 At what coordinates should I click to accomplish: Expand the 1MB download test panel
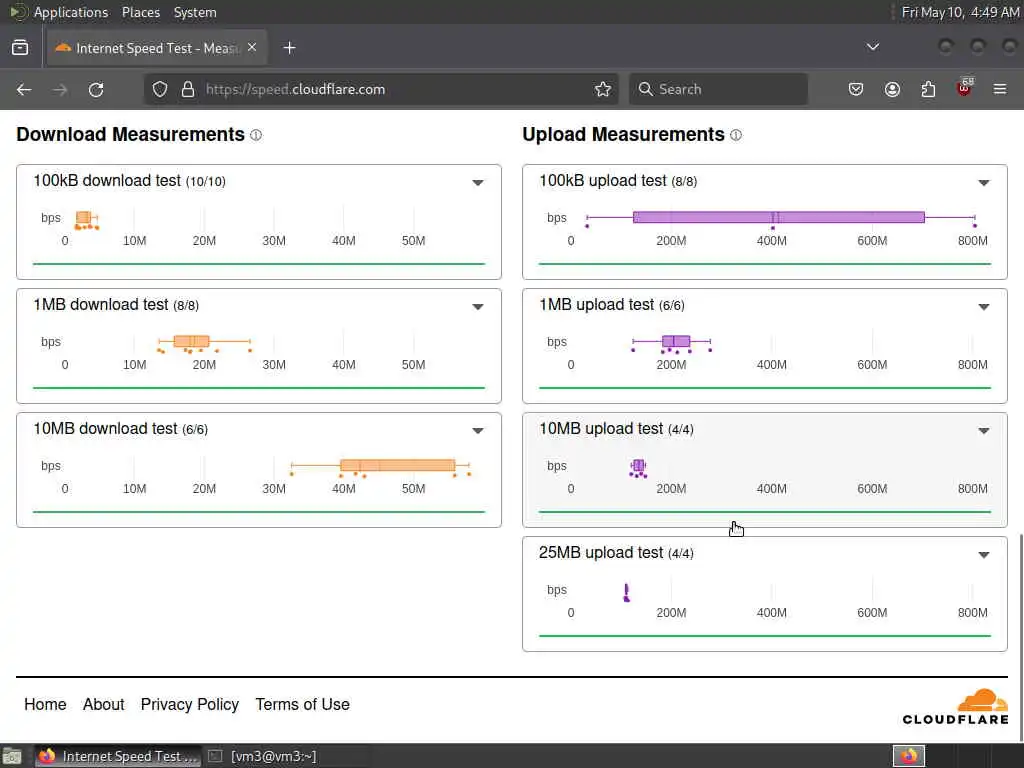coord(478,307)
